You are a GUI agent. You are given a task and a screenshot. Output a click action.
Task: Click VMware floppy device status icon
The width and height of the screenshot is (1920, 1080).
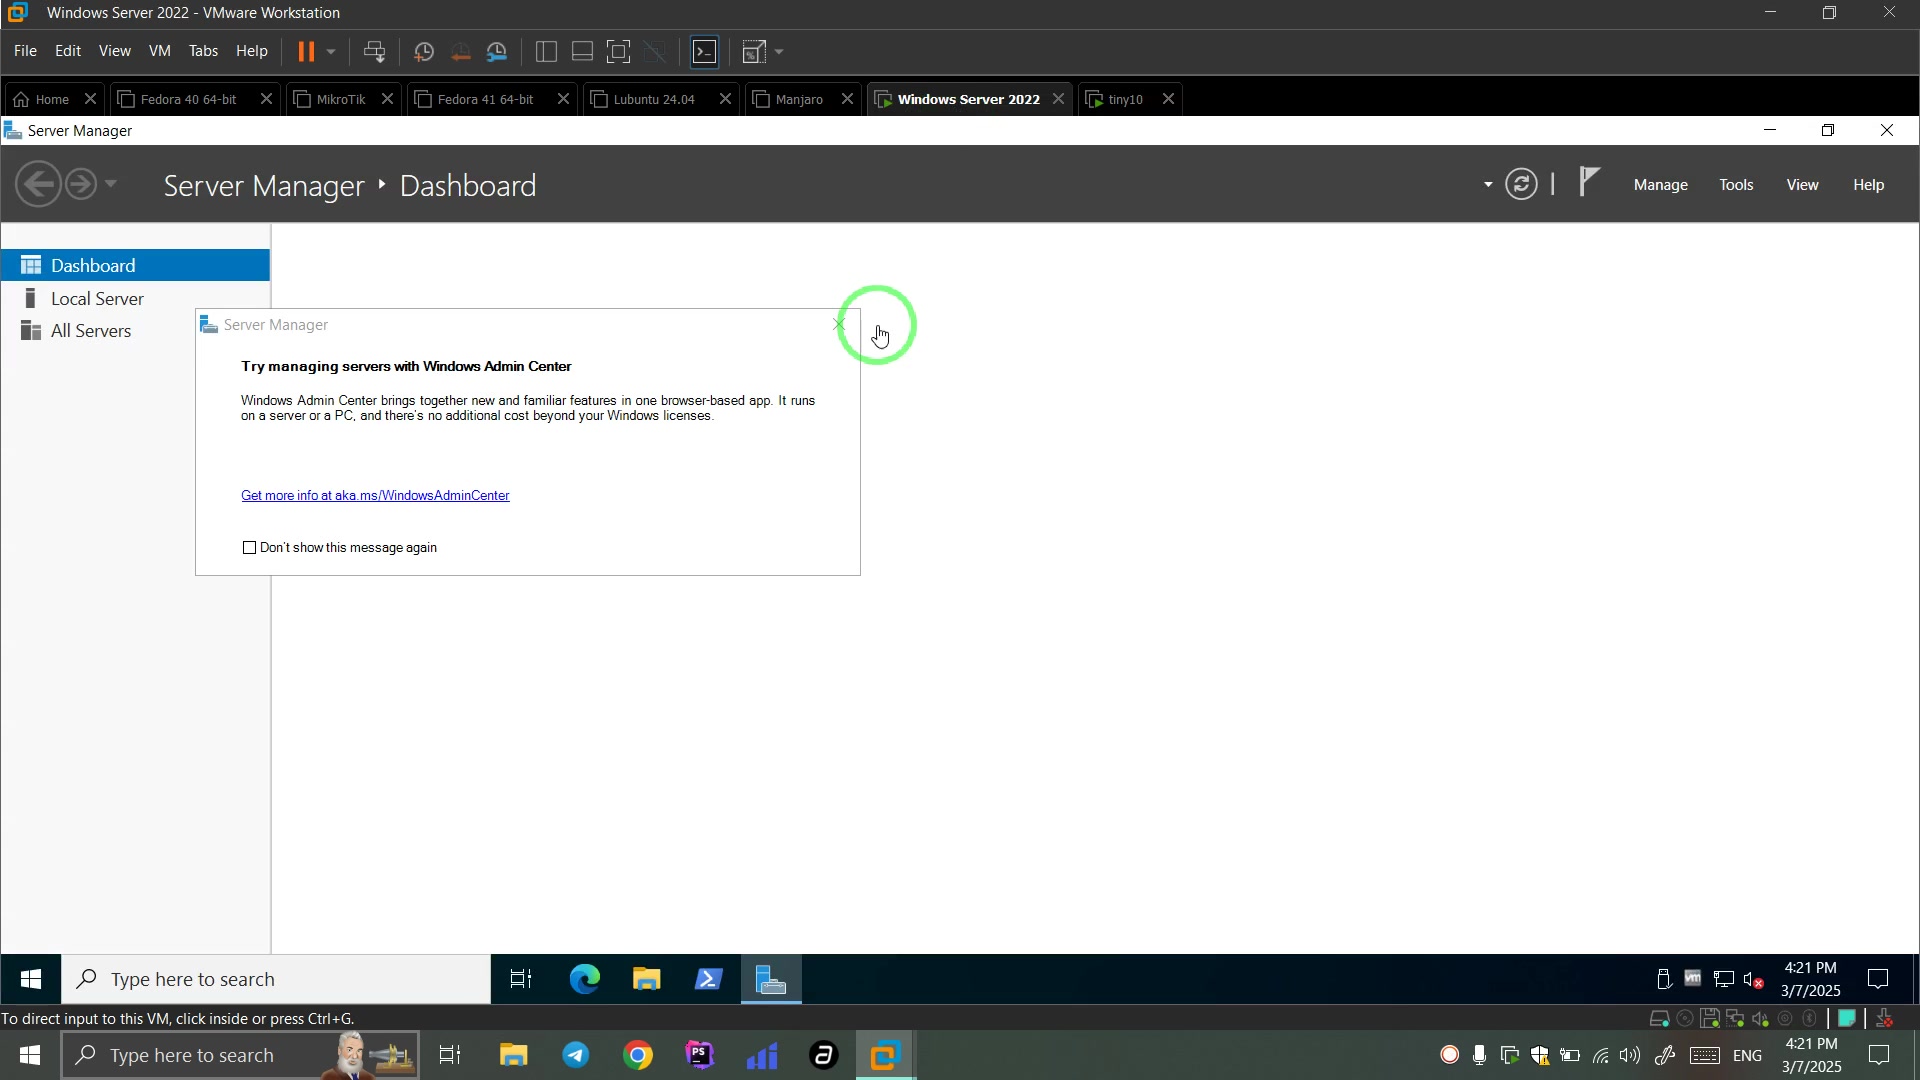1710,1019
